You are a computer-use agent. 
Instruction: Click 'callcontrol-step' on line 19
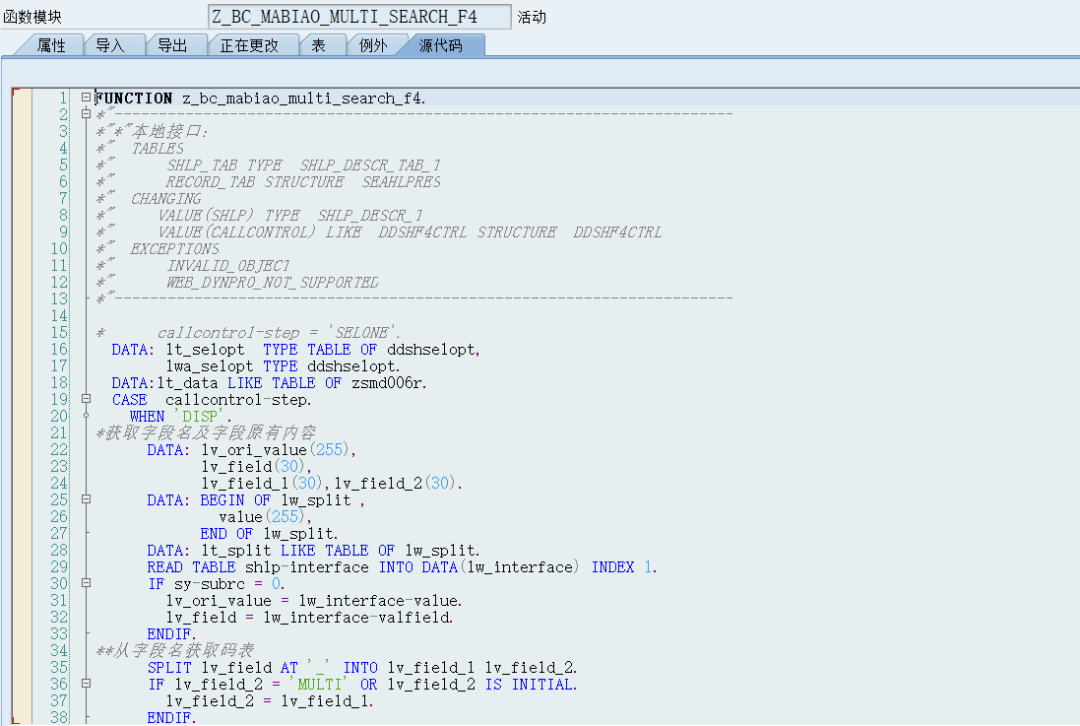[x=238, y=400]
